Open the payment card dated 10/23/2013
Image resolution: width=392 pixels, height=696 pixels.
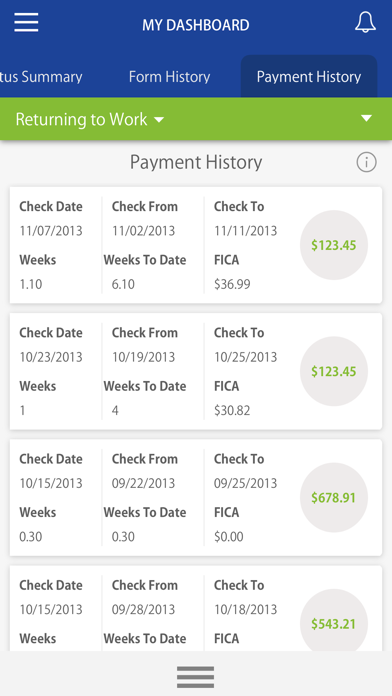196,371
